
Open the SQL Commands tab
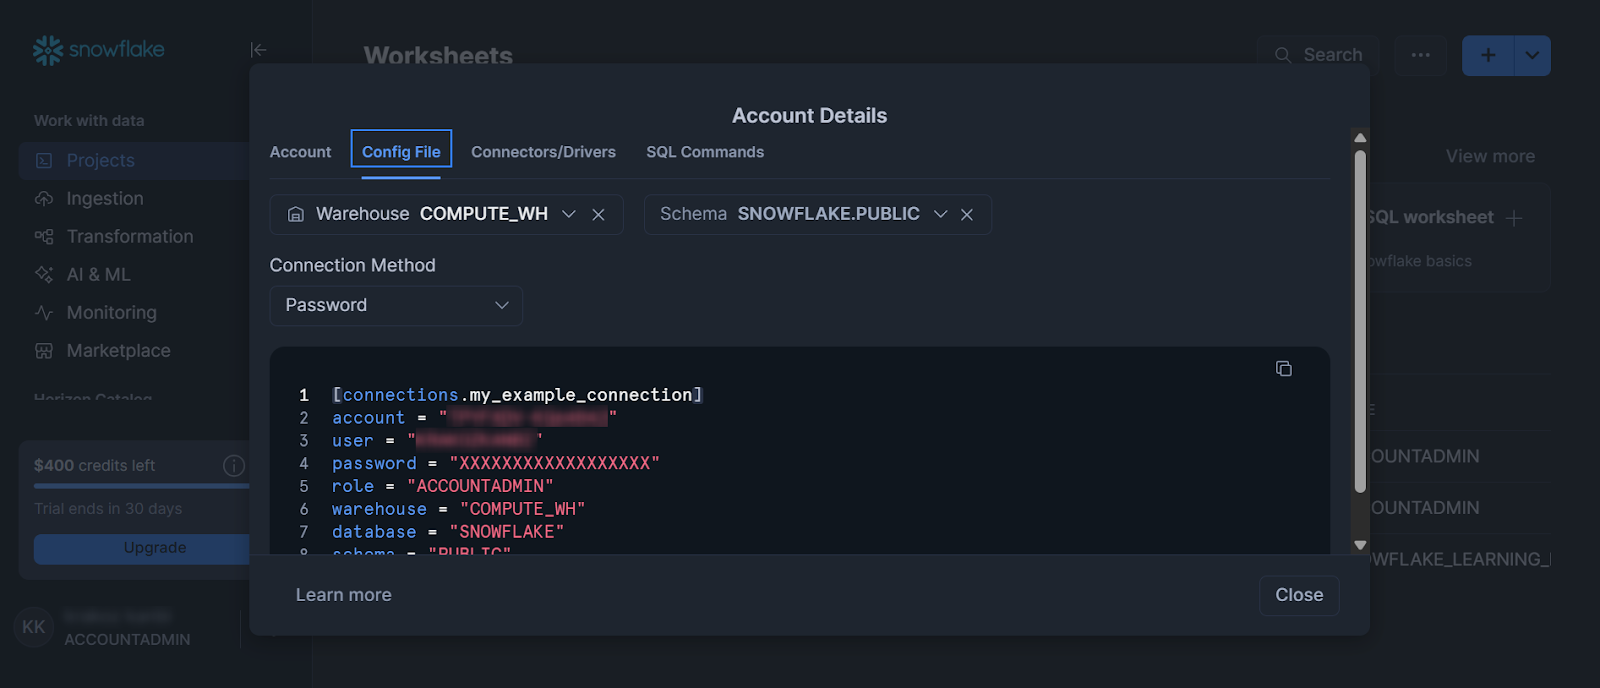click(x=705, y=152)
